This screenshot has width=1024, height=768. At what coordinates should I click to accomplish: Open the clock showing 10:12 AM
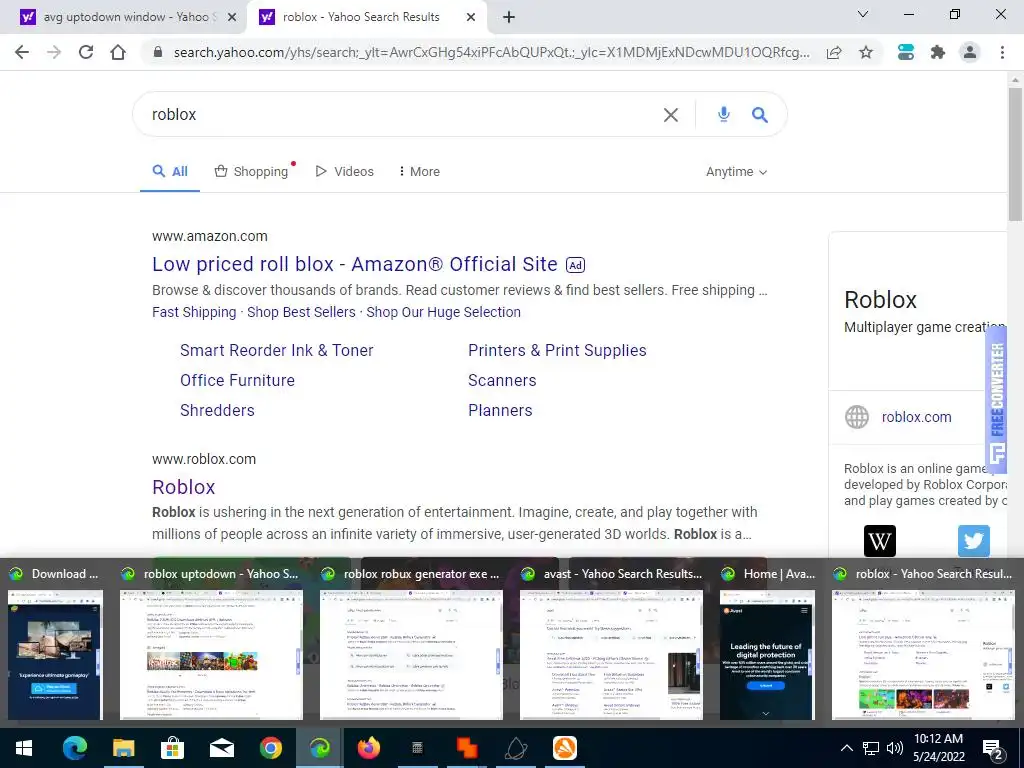tap(938, 748)
